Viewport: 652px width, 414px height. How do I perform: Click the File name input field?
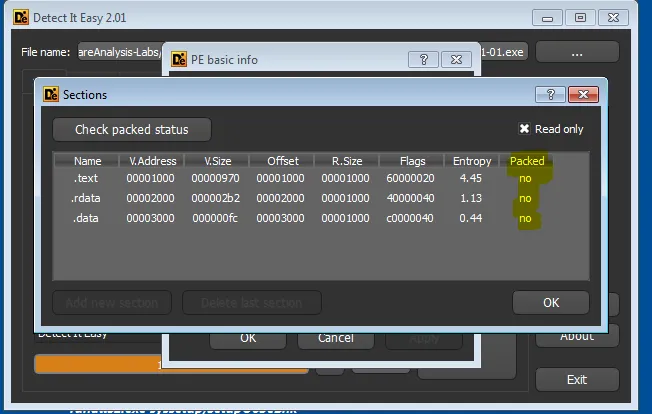120,52
